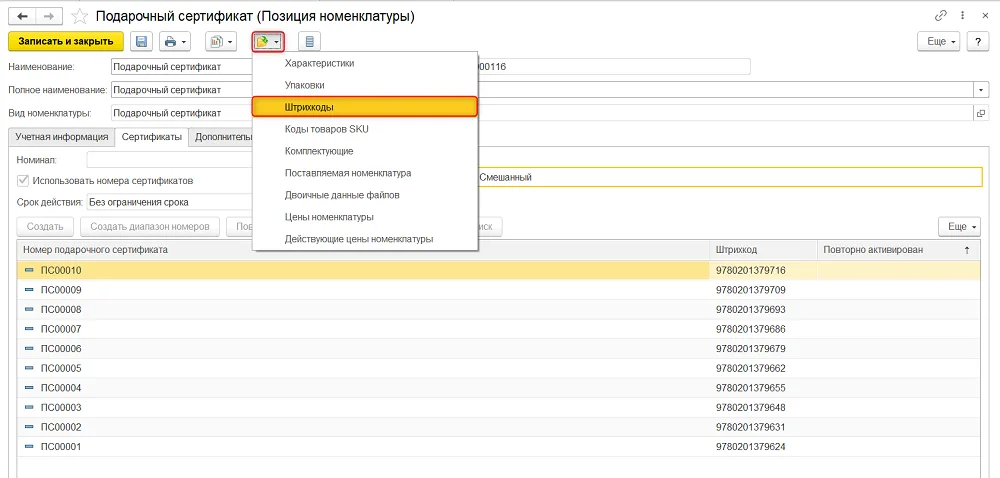Open the top Еще dropdown menu
The image size is (1000, 478).
click(x=939, y=42)
